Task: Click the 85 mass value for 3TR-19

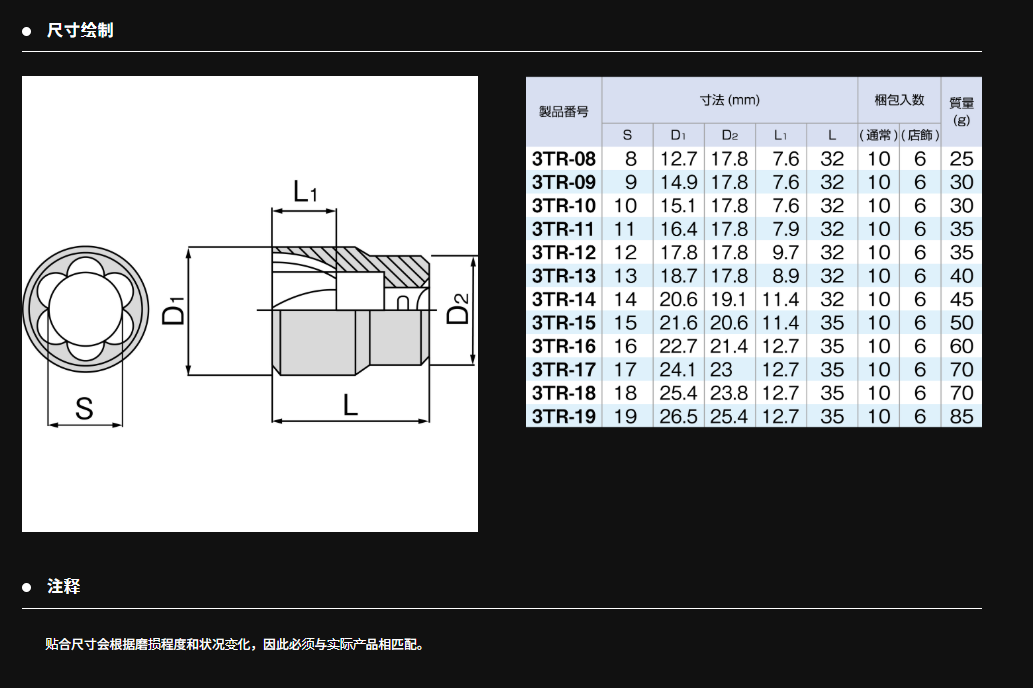Action: [x=961, y=417]
